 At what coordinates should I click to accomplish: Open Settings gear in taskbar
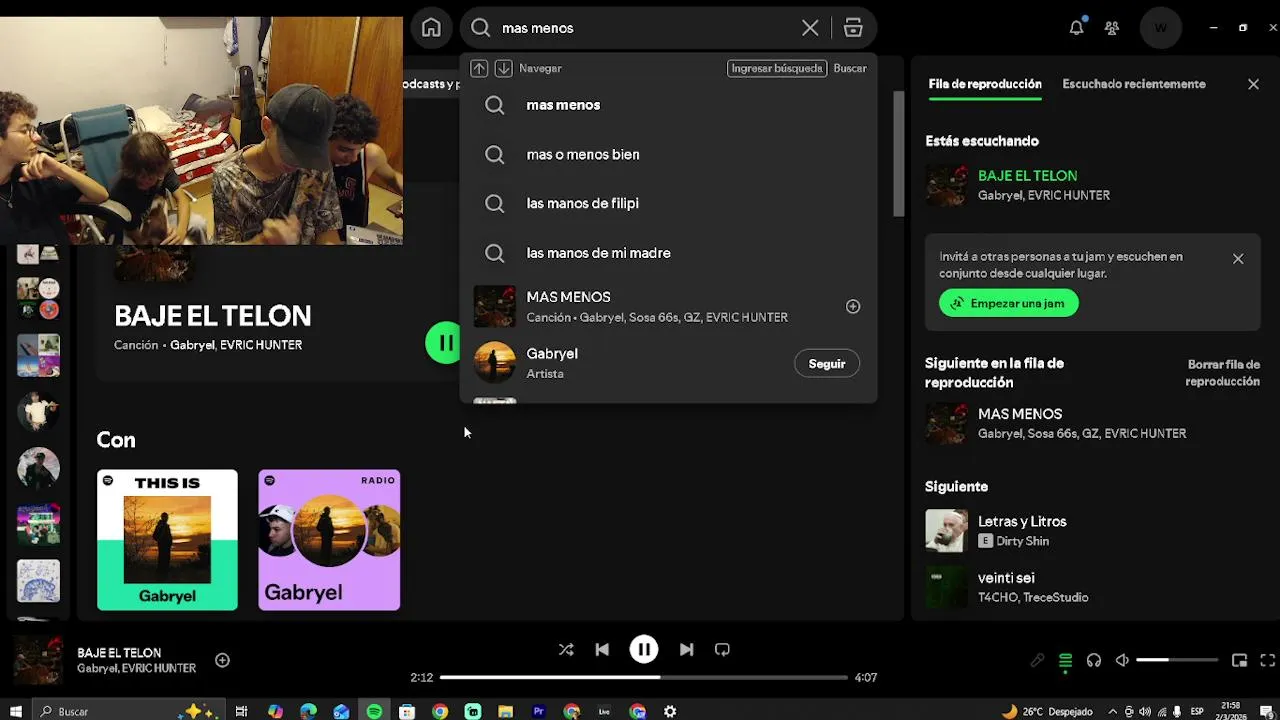click(670, 711)
